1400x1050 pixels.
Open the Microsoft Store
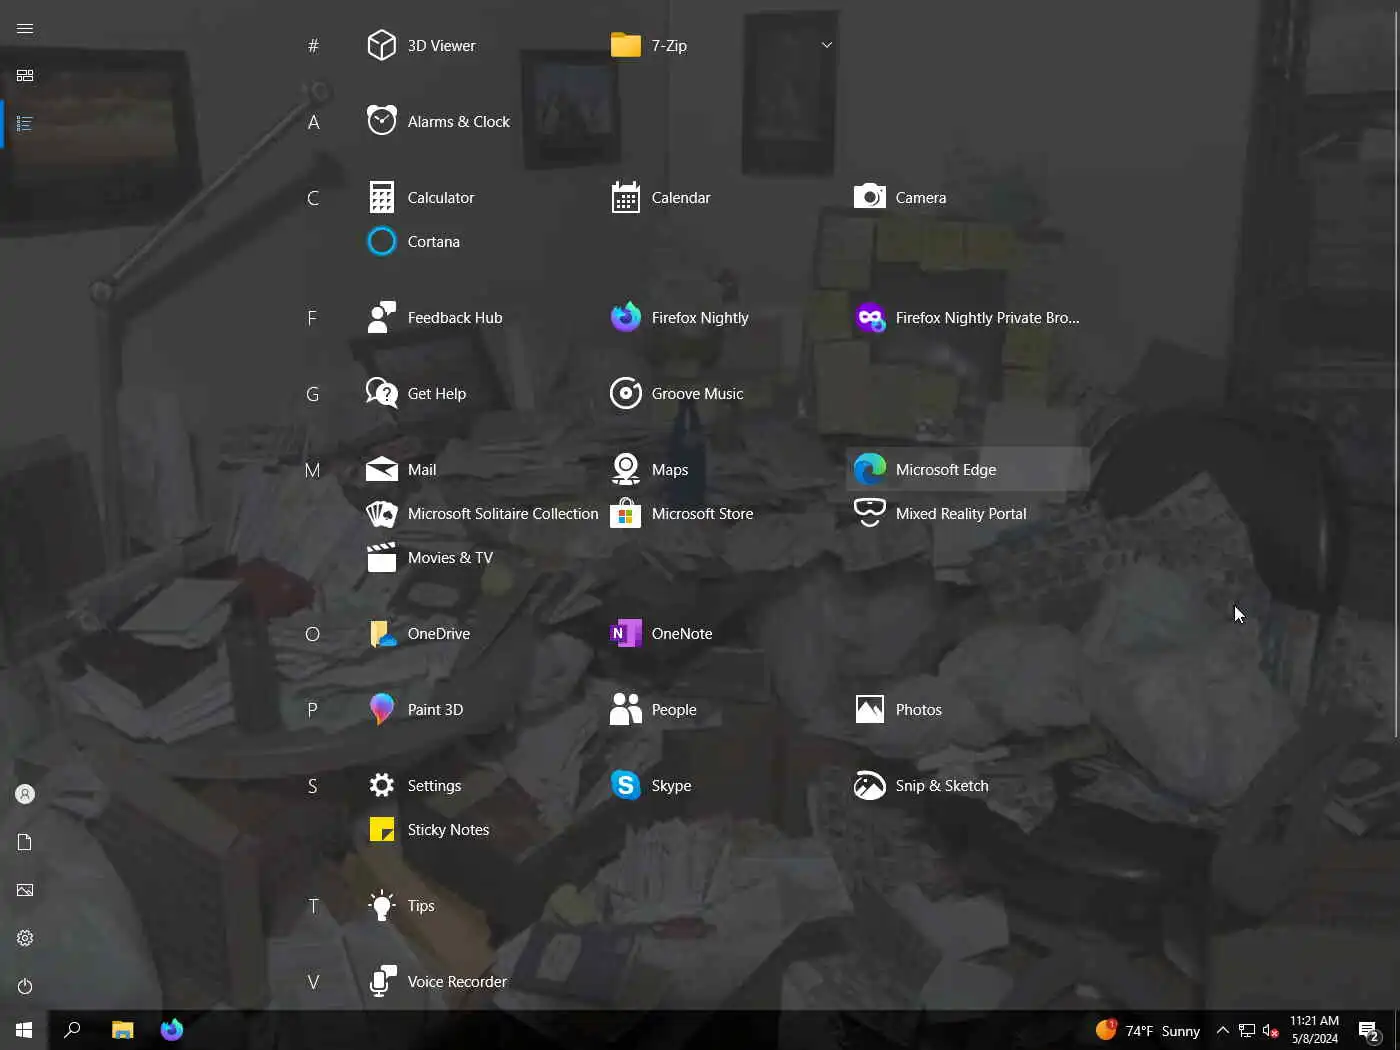pyautogui.click(x=723, y=513)
